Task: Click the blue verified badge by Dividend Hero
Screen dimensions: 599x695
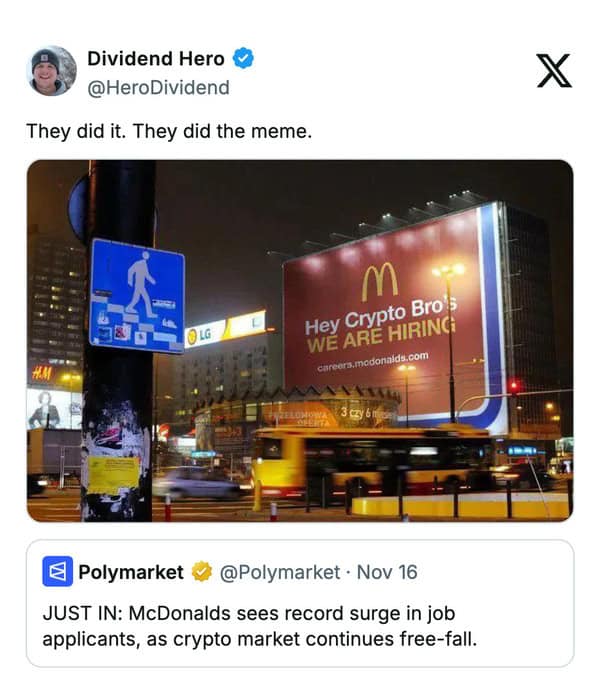Action: tap(243, 59)
